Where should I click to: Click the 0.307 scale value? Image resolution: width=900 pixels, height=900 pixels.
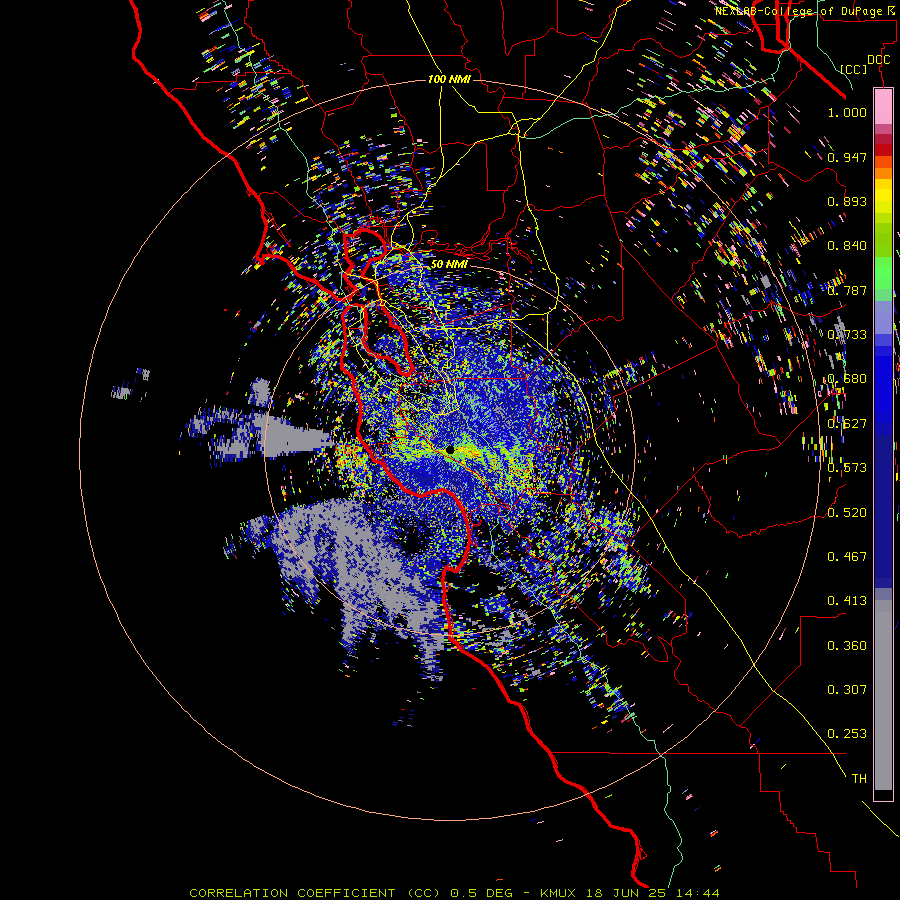pyautogui.click(x=847, y=690)
